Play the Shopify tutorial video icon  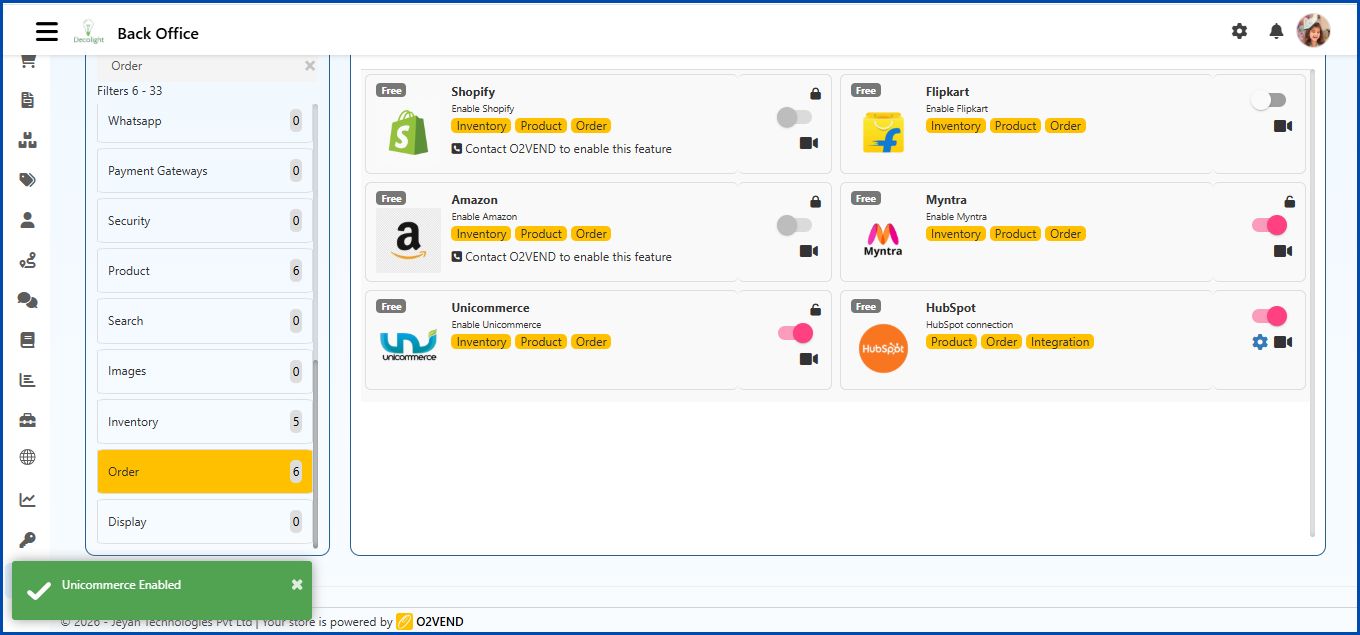(807, 143)
